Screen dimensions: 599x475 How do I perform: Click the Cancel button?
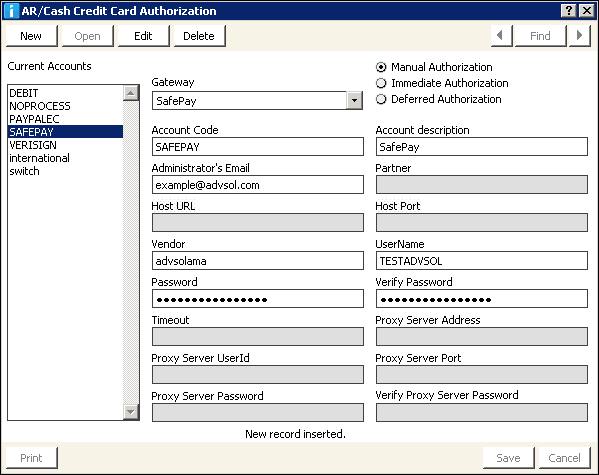pyautogui.click(x=564, y=458)
